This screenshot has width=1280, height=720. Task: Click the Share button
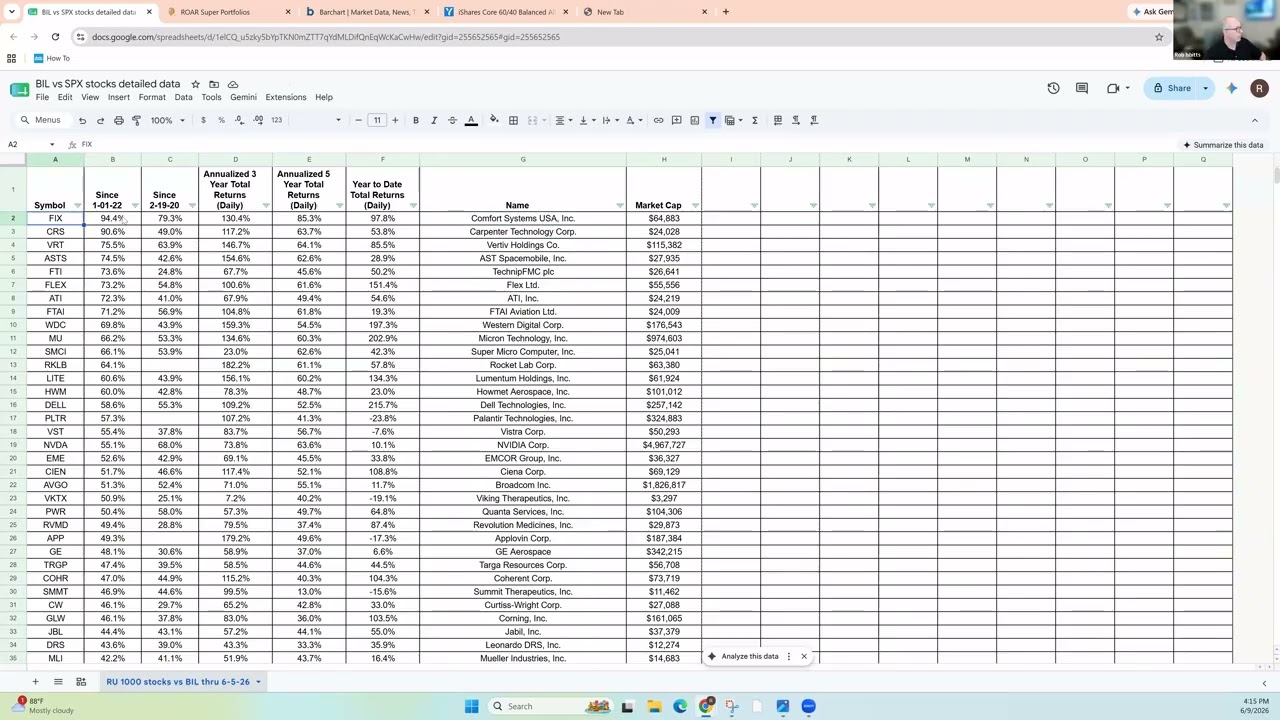click(x=1172, y=88)
